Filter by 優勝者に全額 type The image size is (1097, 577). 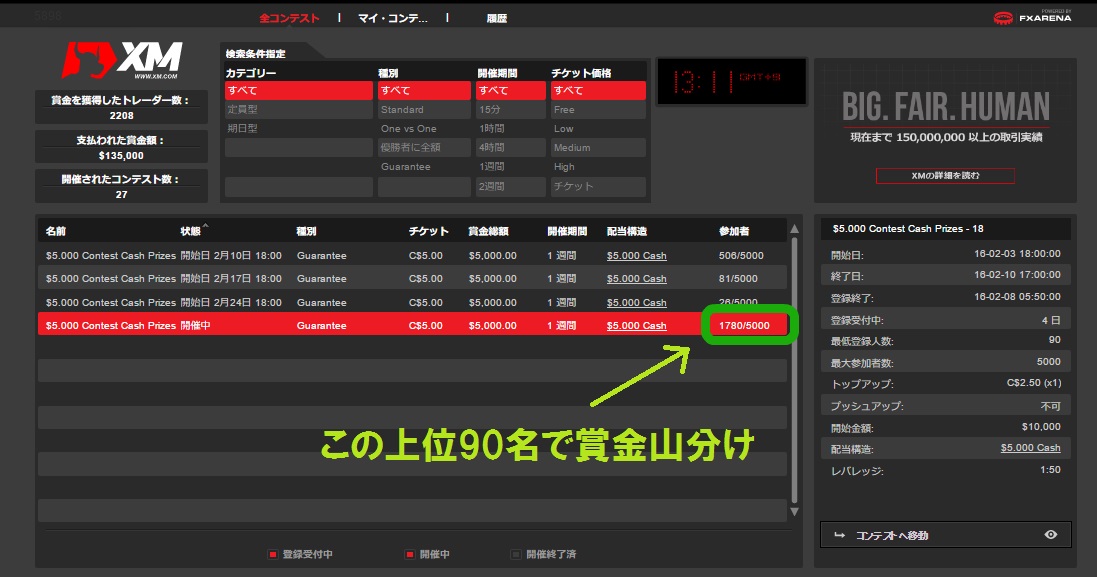click(424, 148)
